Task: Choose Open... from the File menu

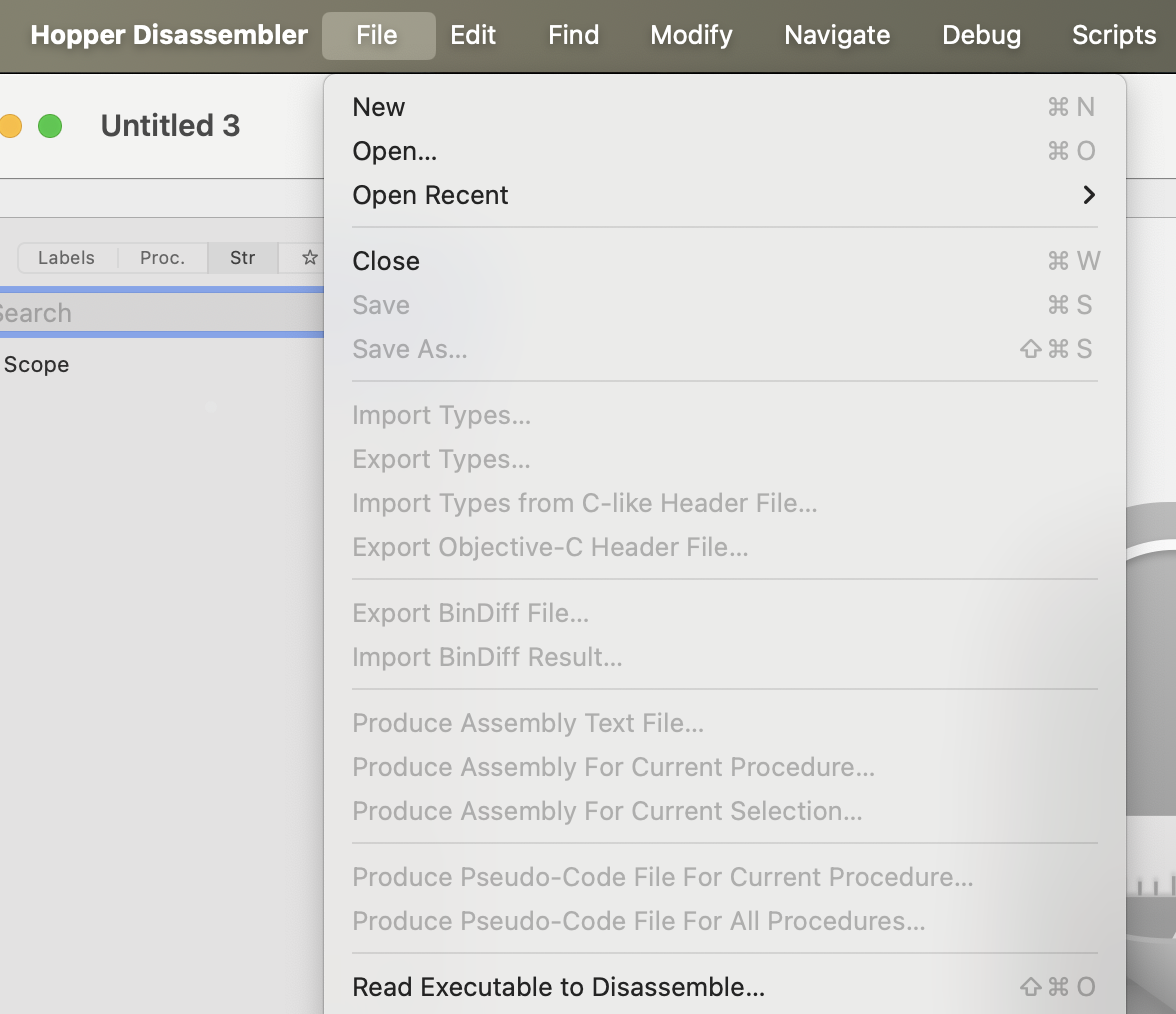Action: [724, 151]
